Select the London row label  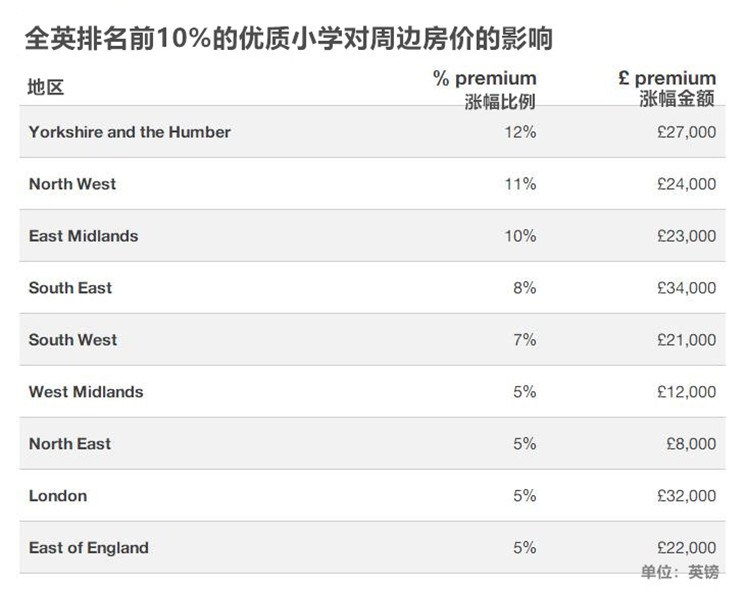point(58,496)
